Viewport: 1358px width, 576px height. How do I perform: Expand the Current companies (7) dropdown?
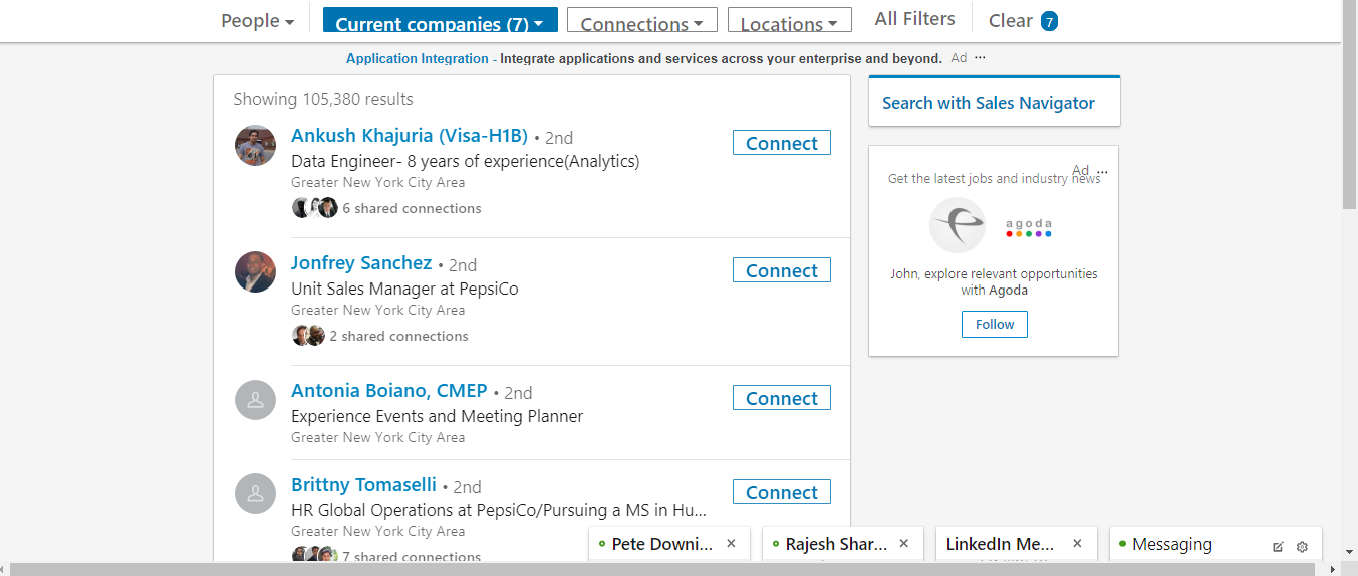439,23
